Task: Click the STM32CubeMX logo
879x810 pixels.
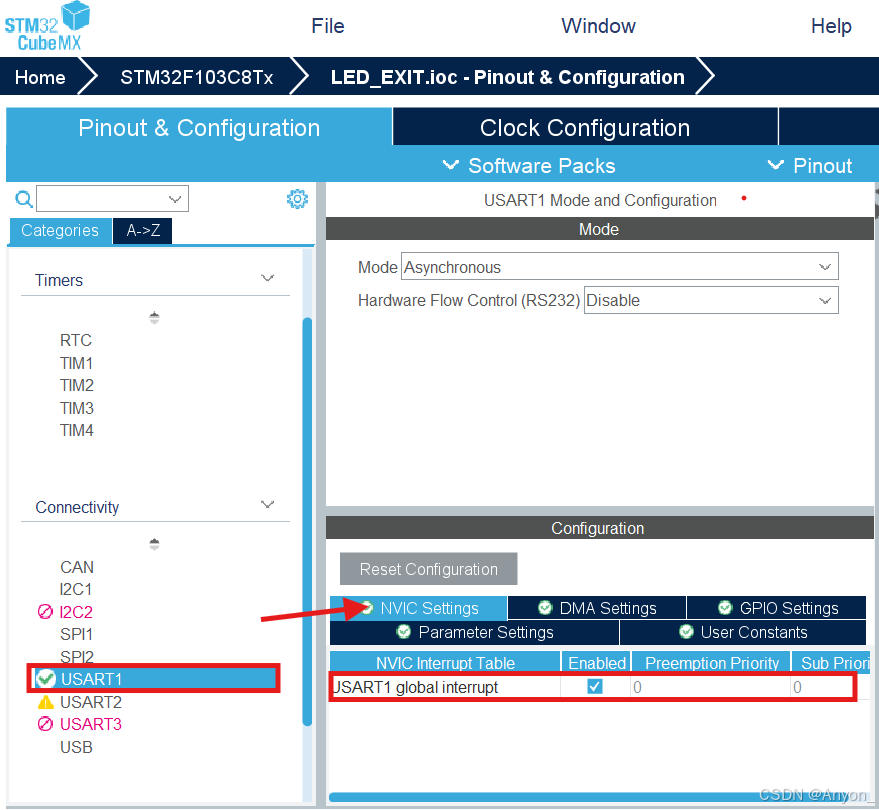Action: click(47, 27)
